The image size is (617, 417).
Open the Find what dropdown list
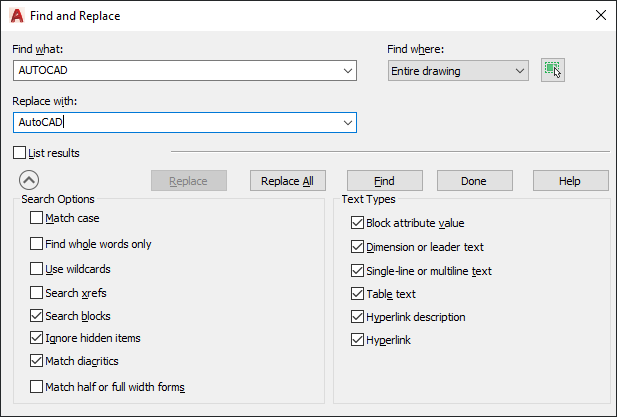(347, 70)
